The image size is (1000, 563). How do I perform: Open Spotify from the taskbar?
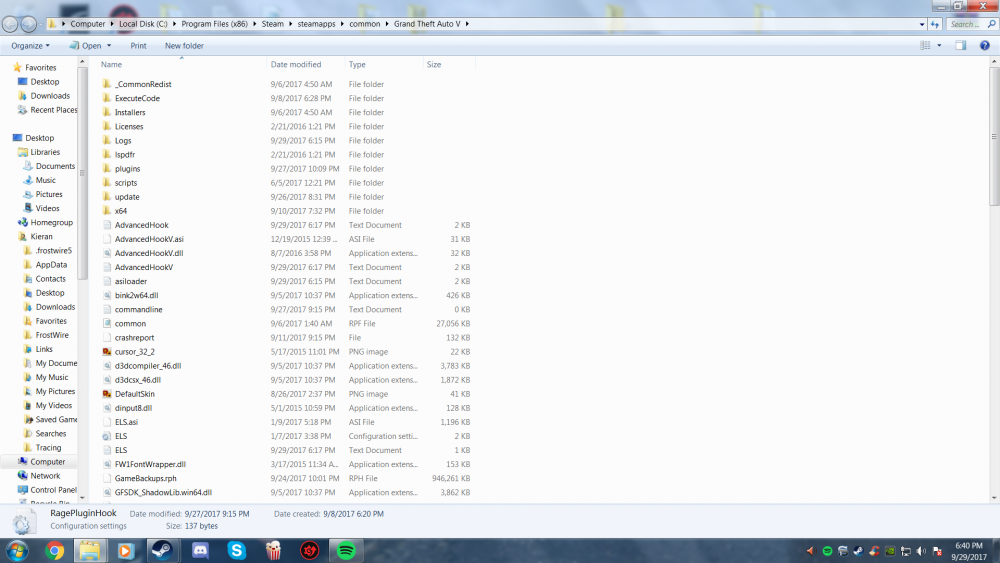tap(346, 550)
